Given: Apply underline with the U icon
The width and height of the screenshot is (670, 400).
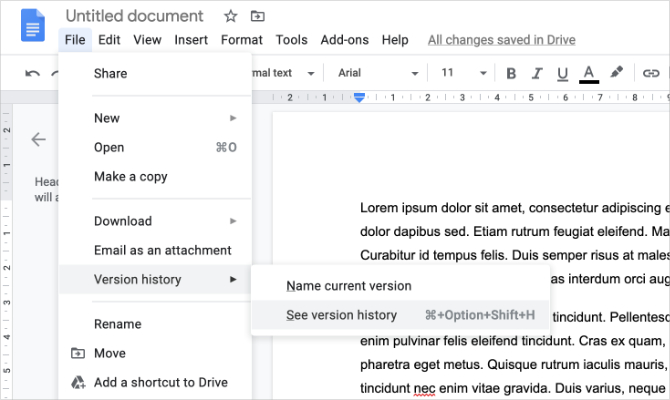Looking at the screenshot, I should tap(561, 73).
